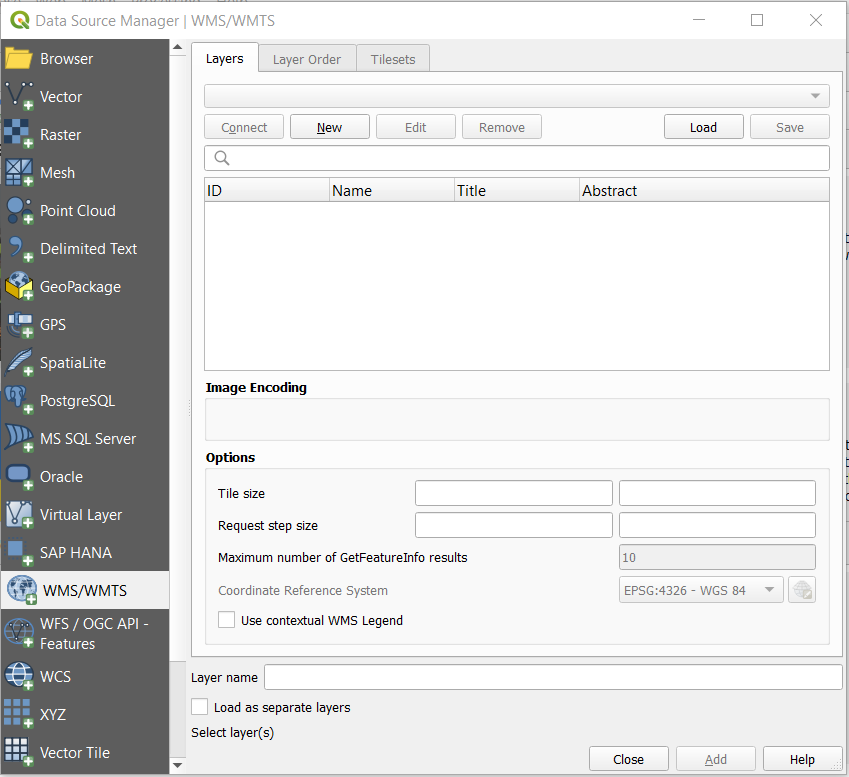
Task: Open the Coordinate Reference System dropdown
Action: pos(701,590)
